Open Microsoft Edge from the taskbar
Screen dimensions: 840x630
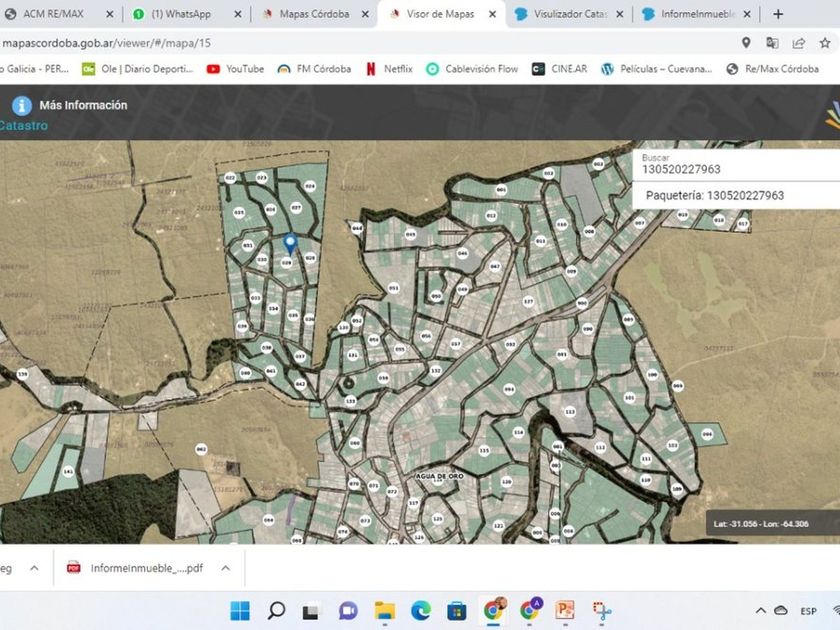(x=421, y=611)
